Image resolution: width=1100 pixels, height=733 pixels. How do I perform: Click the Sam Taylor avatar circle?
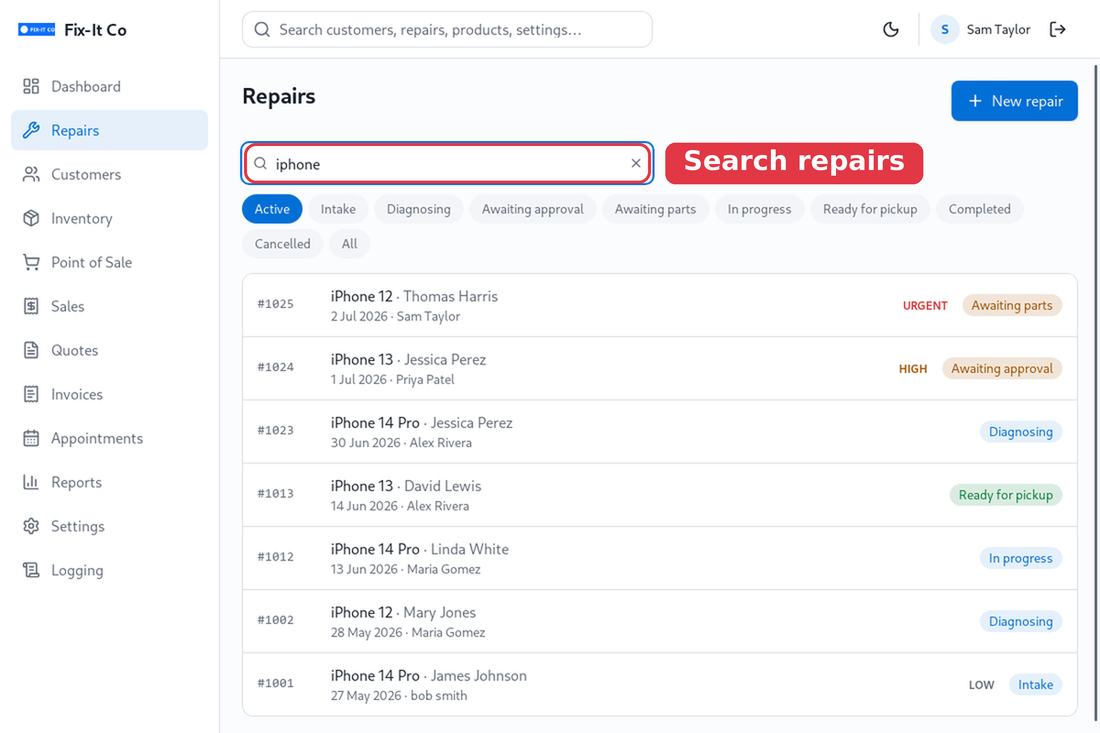click(945, 29)
